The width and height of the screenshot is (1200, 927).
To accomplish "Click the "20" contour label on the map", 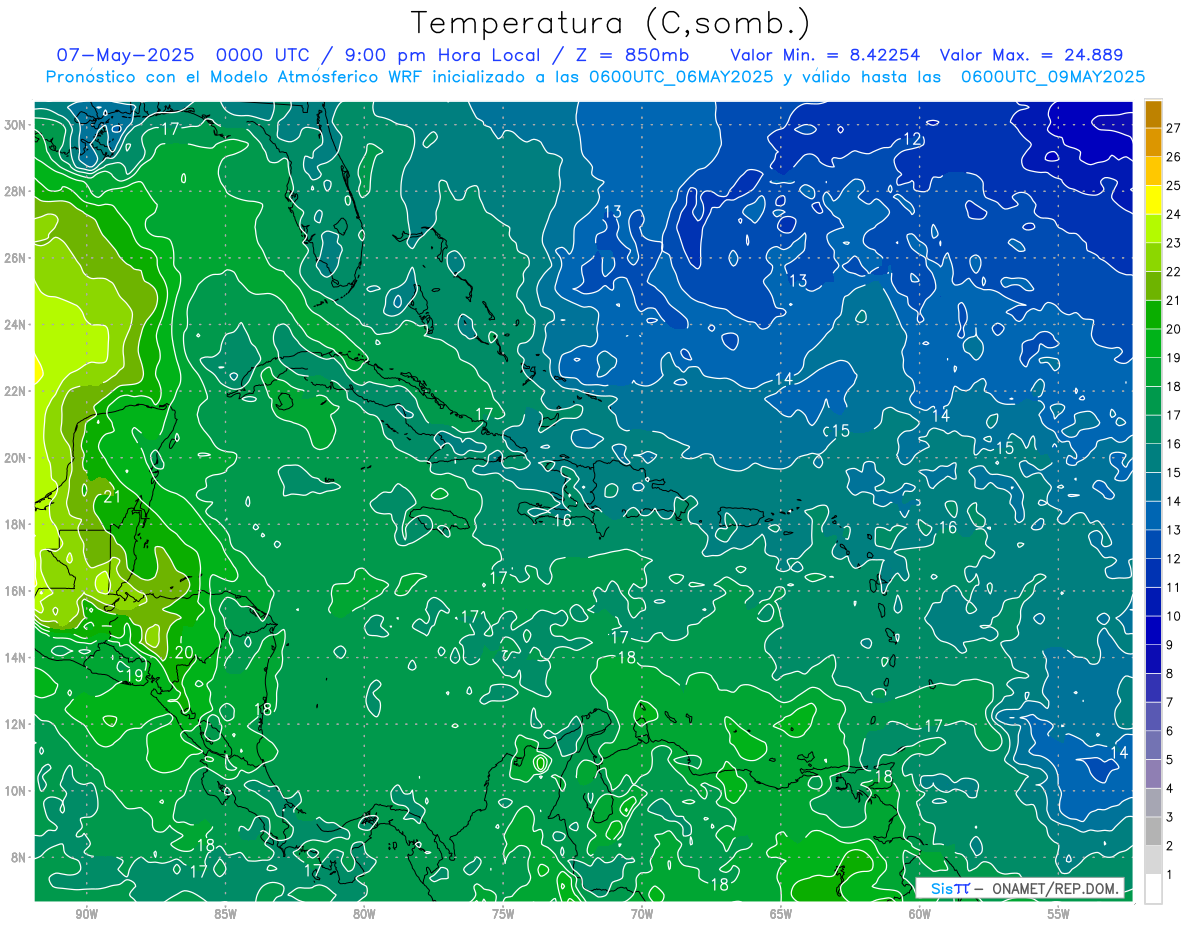I will 184,652.
